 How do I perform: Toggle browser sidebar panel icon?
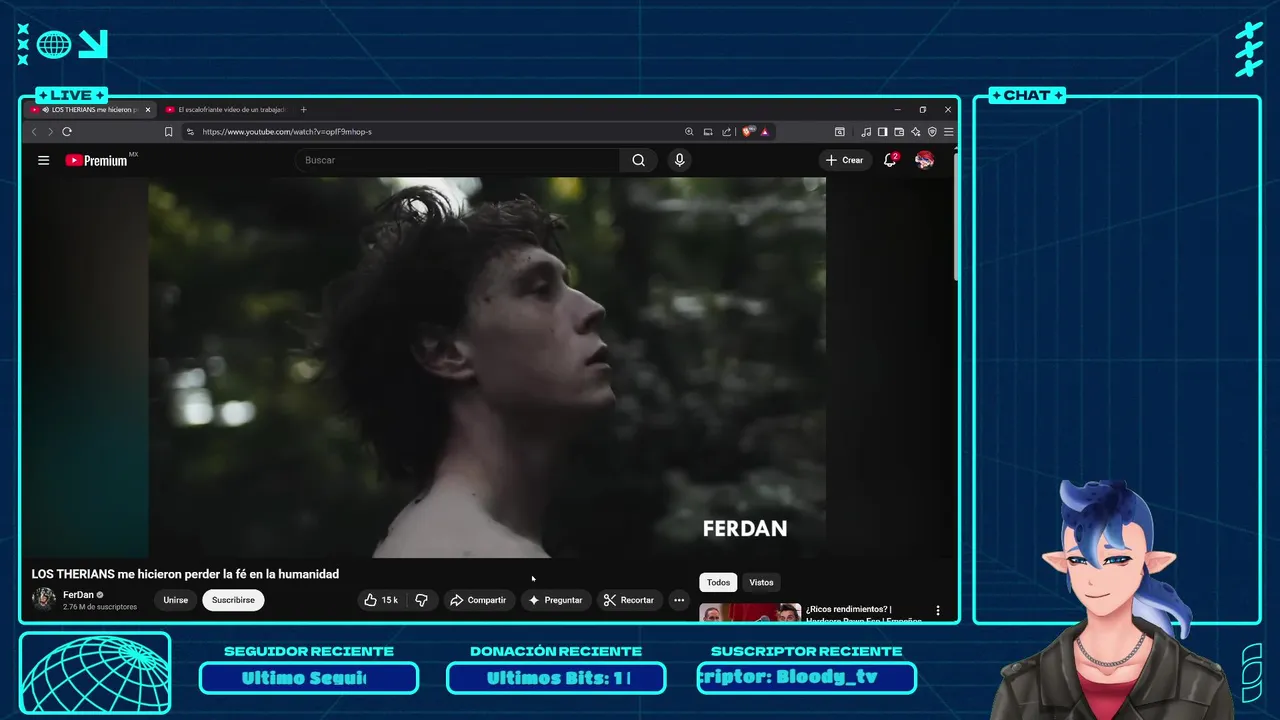point(882,131)
